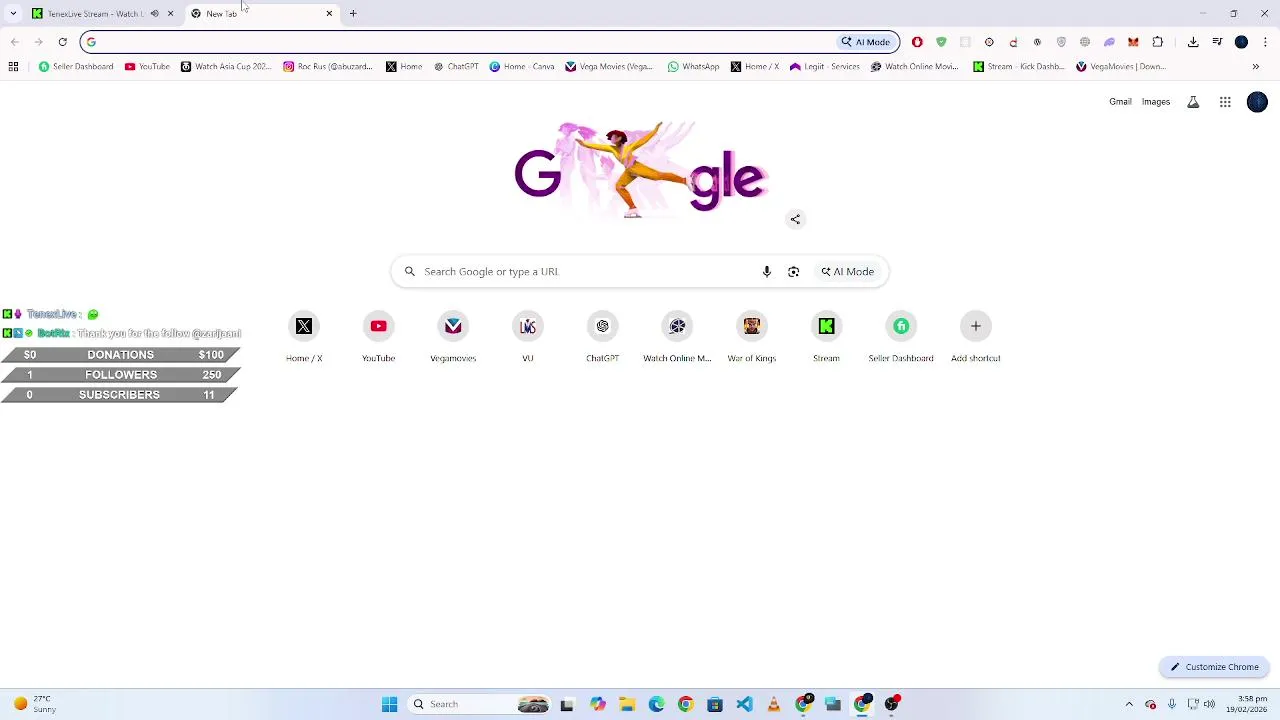The width and height of the screenshot is (1280, 720).
Task: Open the War of Kings shortcut tile
Action: [752, 337]
